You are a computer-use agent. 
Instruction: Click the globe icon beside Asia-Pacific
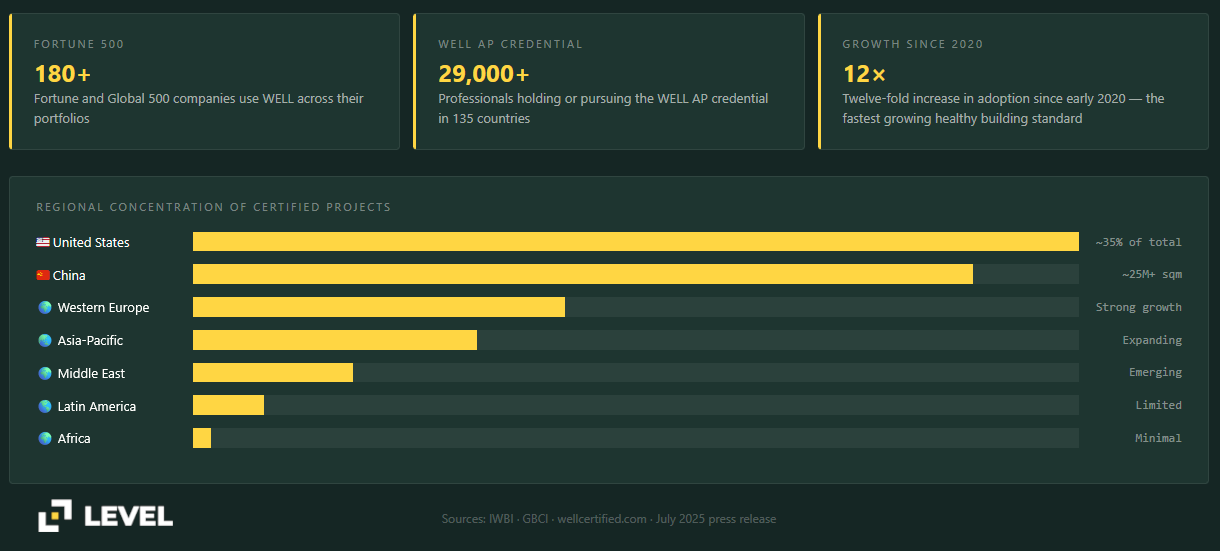(45, 340)
